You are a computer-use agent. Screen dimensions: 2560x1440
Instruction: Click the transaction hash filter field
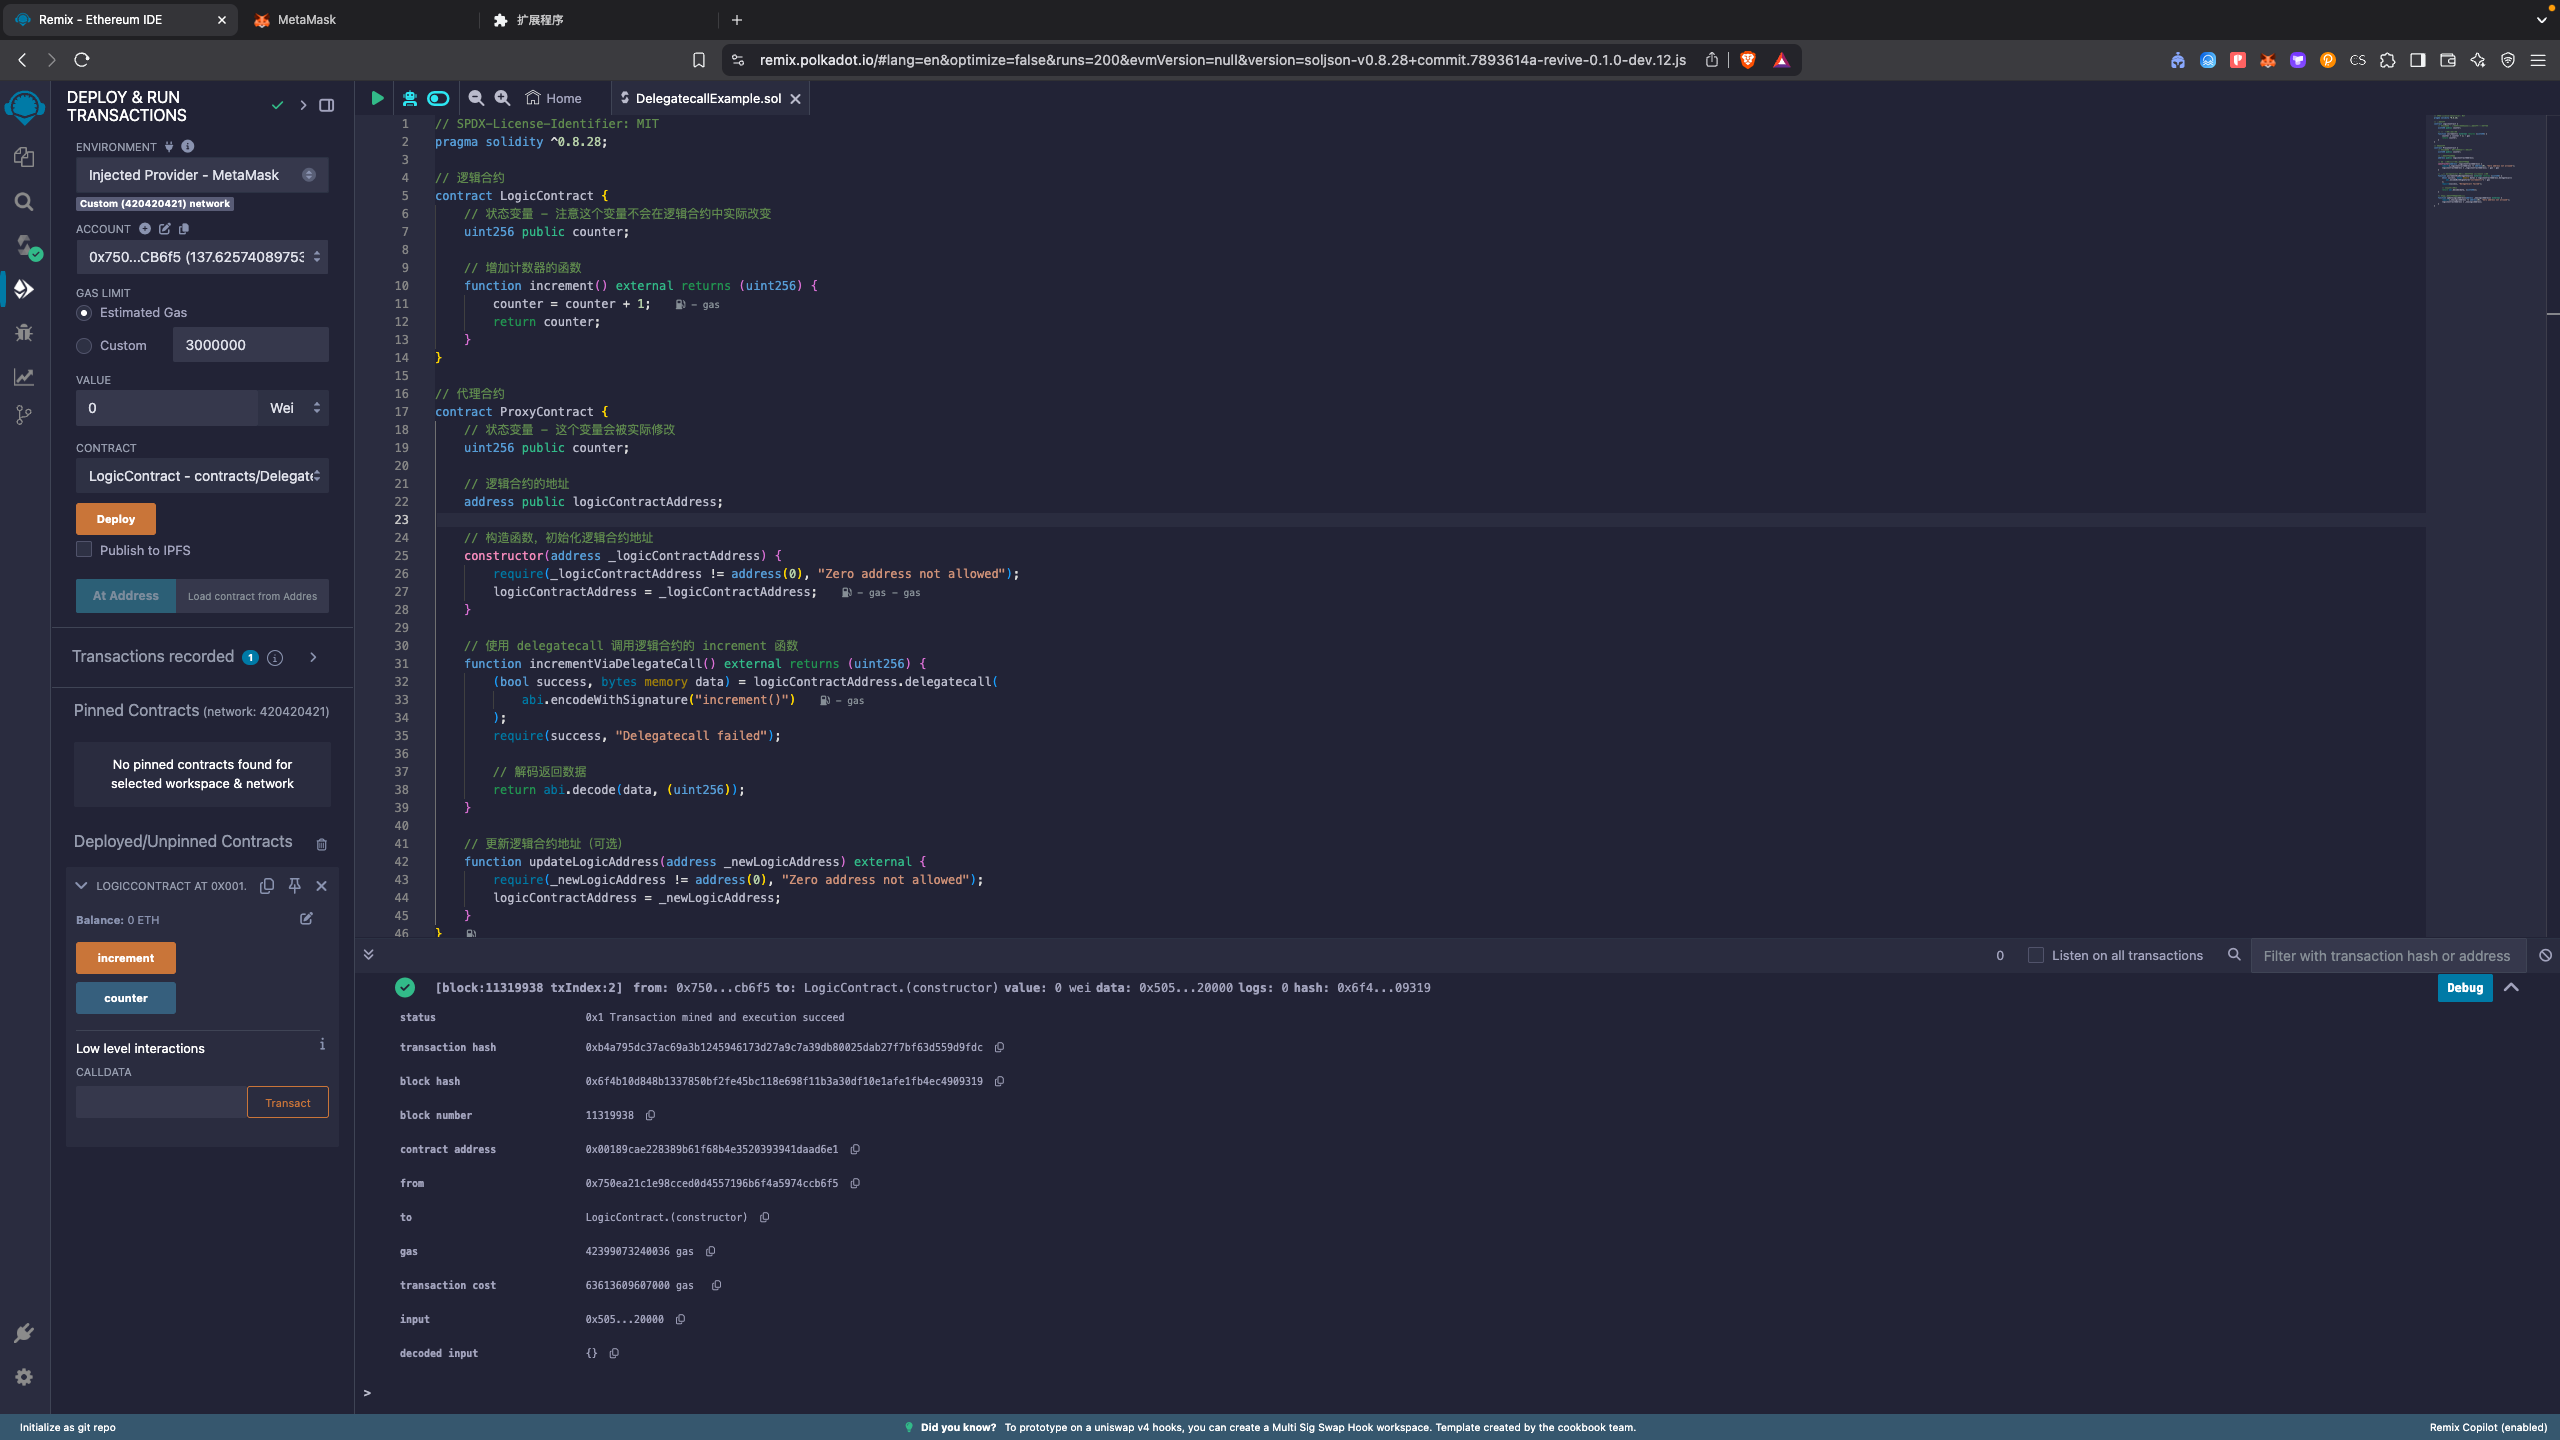tap(2388, 955)
